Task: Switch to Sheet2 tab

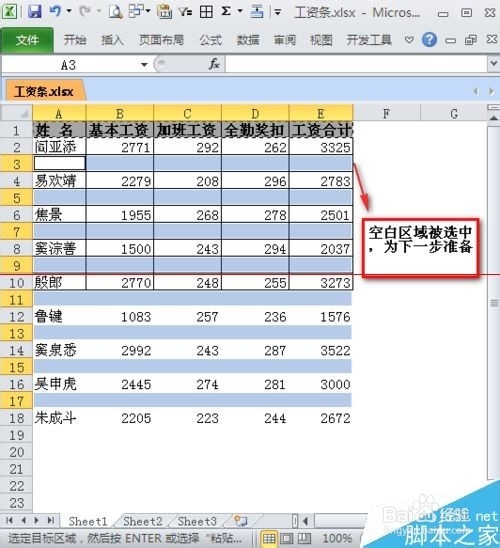Action: click(143, 521)
